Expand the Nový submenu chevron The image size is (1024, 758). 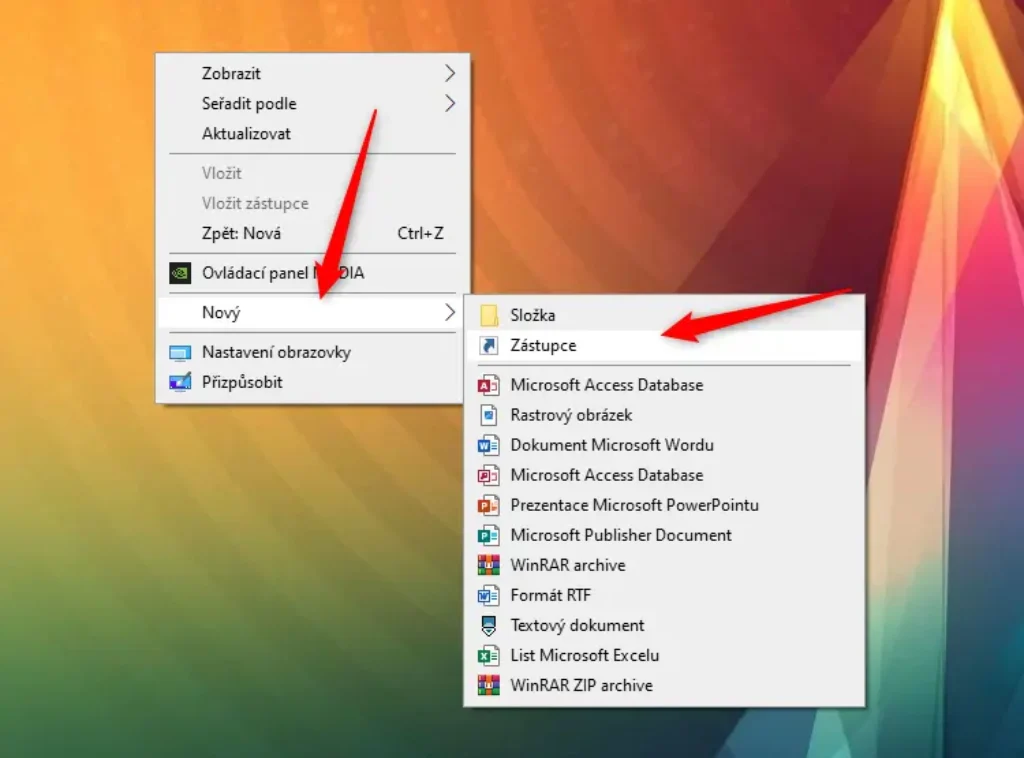point(449,313)
